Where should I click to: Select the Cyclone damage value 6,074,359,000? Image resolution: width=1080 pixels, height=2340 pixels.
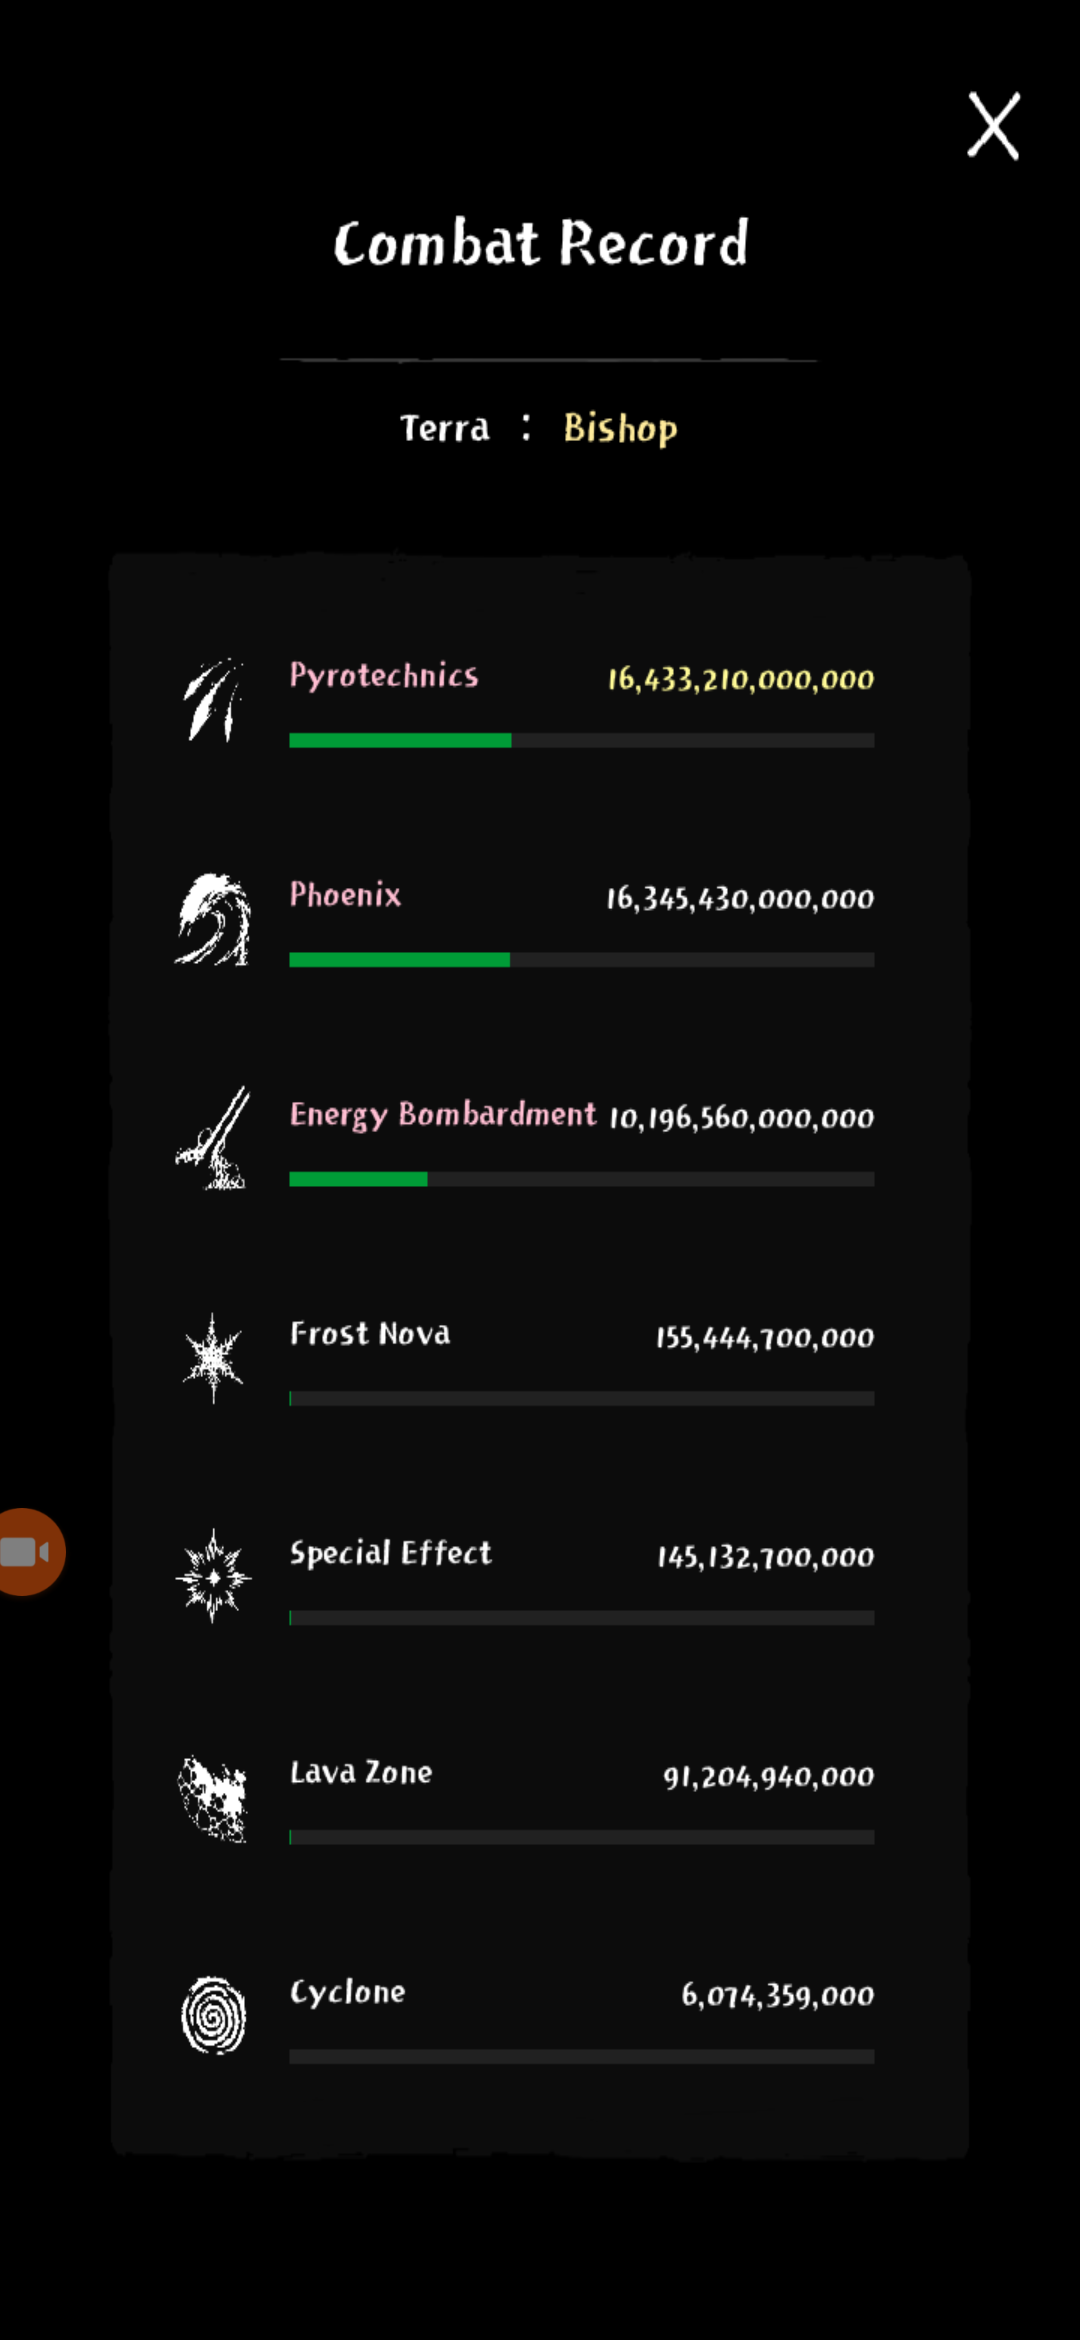pyautogui.click(x=777, y=1995)
